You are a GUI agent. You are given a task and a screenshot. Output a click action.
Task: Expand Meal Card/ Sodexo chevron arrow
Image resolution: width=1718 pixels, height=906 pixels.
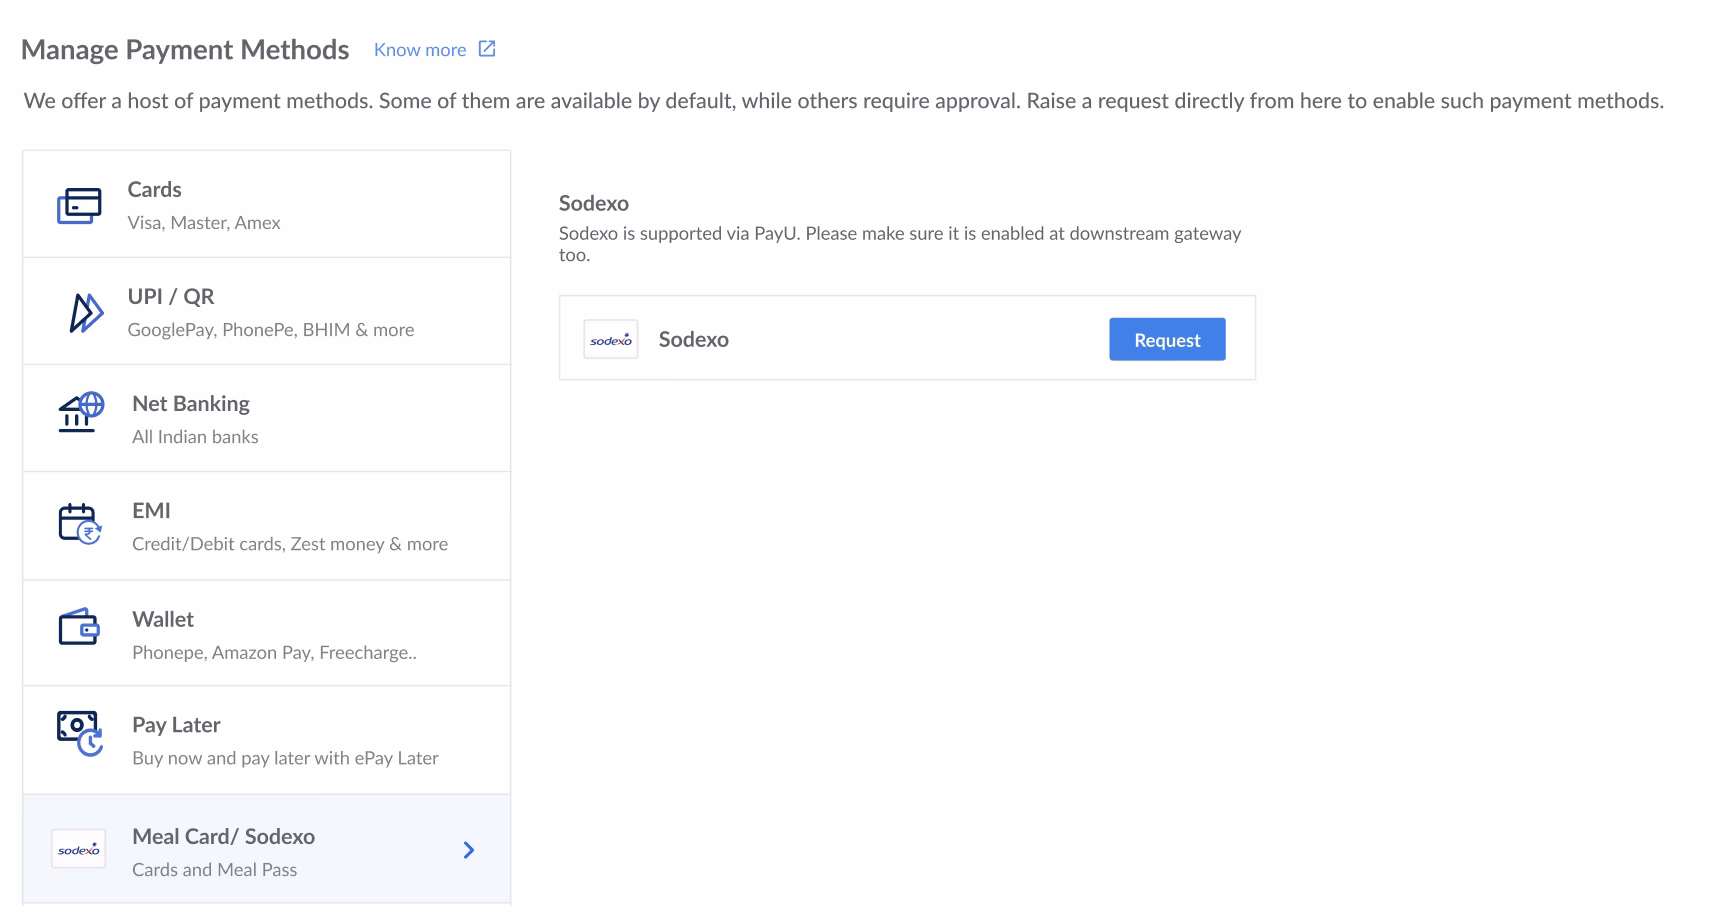[x=469, y=850]
